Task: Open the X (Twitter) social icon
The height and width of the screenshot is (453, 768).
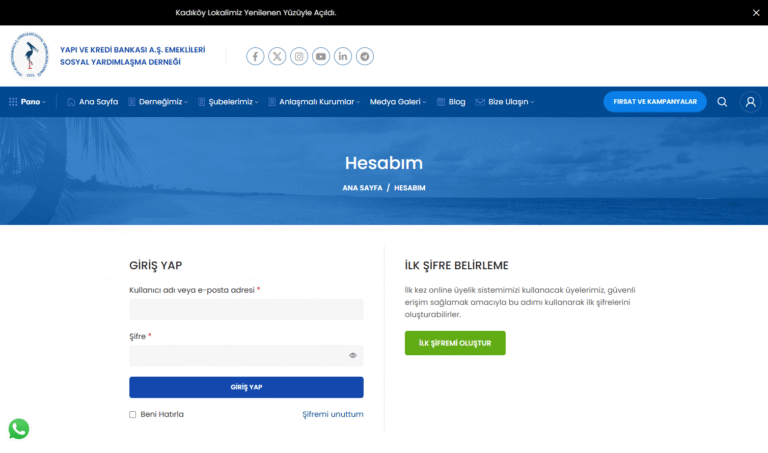Action: point(277,56)
